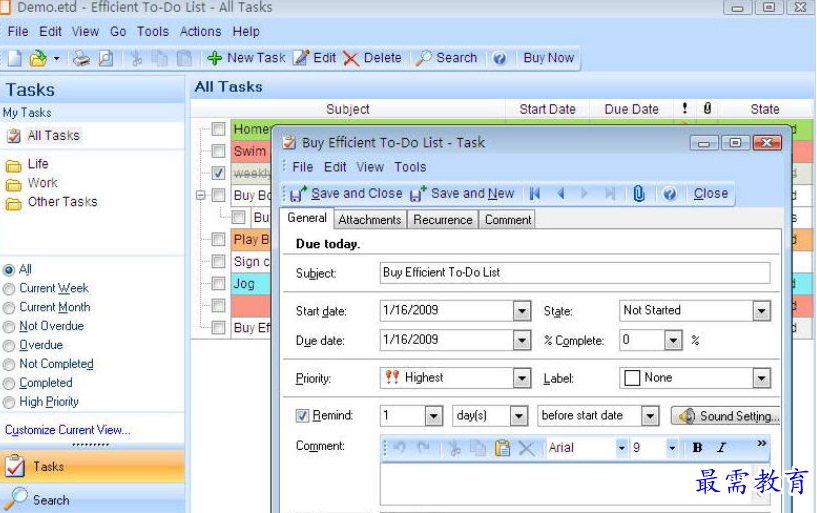
Task: Toggle bold in comment editor
Action: coord(697,447)
